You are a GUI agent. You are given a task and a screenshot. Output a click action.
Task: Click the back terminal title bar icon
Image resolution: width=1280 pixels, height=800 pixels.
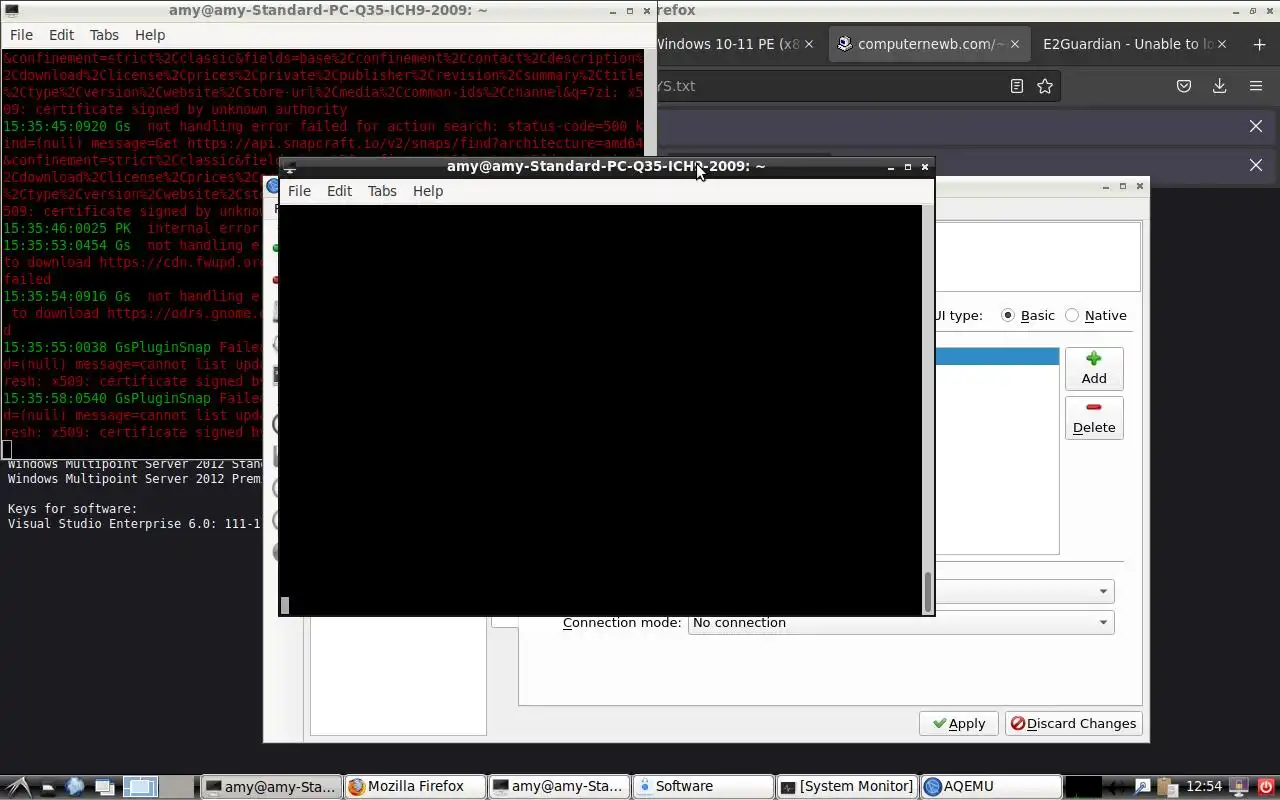pyautogui.click(x=12, y=10)
